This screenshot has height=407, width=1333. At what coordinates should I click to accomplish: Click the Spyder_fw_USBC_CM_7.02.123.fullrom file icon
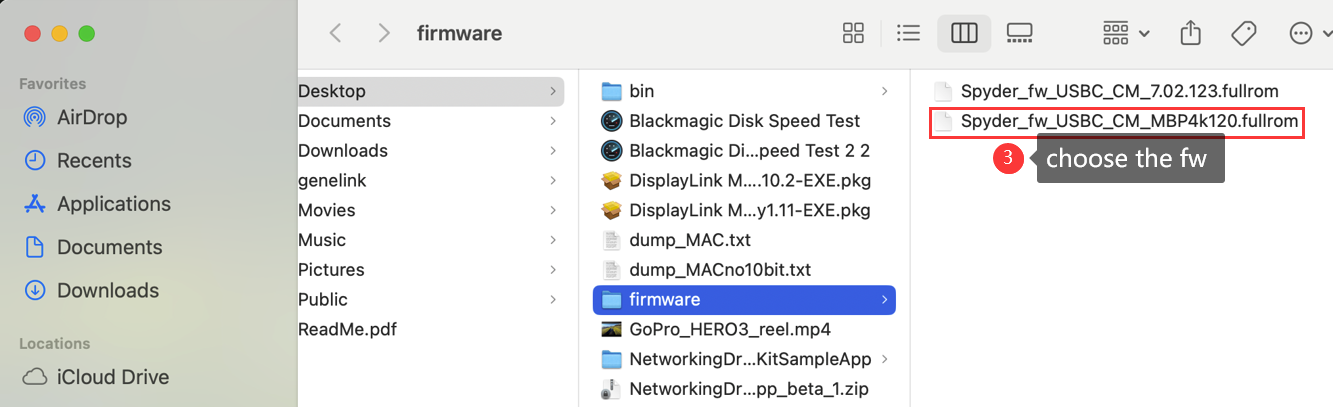tap(943, 91)
